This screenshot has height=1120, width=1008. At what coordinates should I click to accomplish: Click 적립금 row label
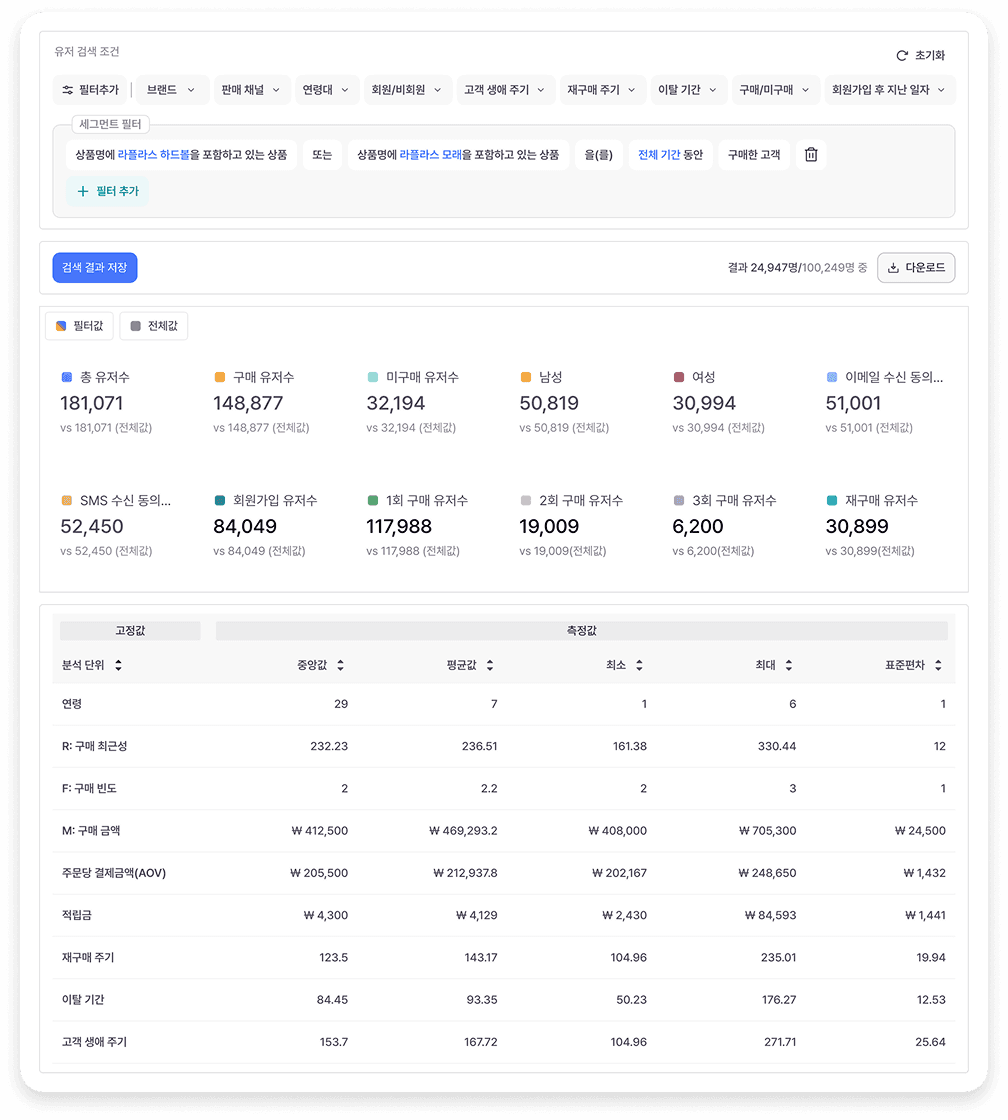pos(76,915)
